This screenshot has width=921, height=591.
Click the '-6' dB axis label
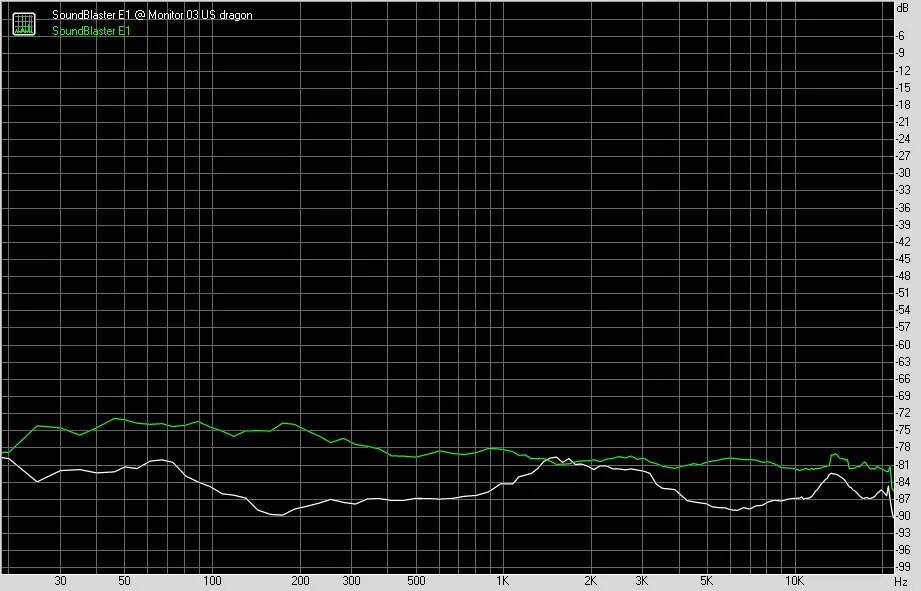900,36
